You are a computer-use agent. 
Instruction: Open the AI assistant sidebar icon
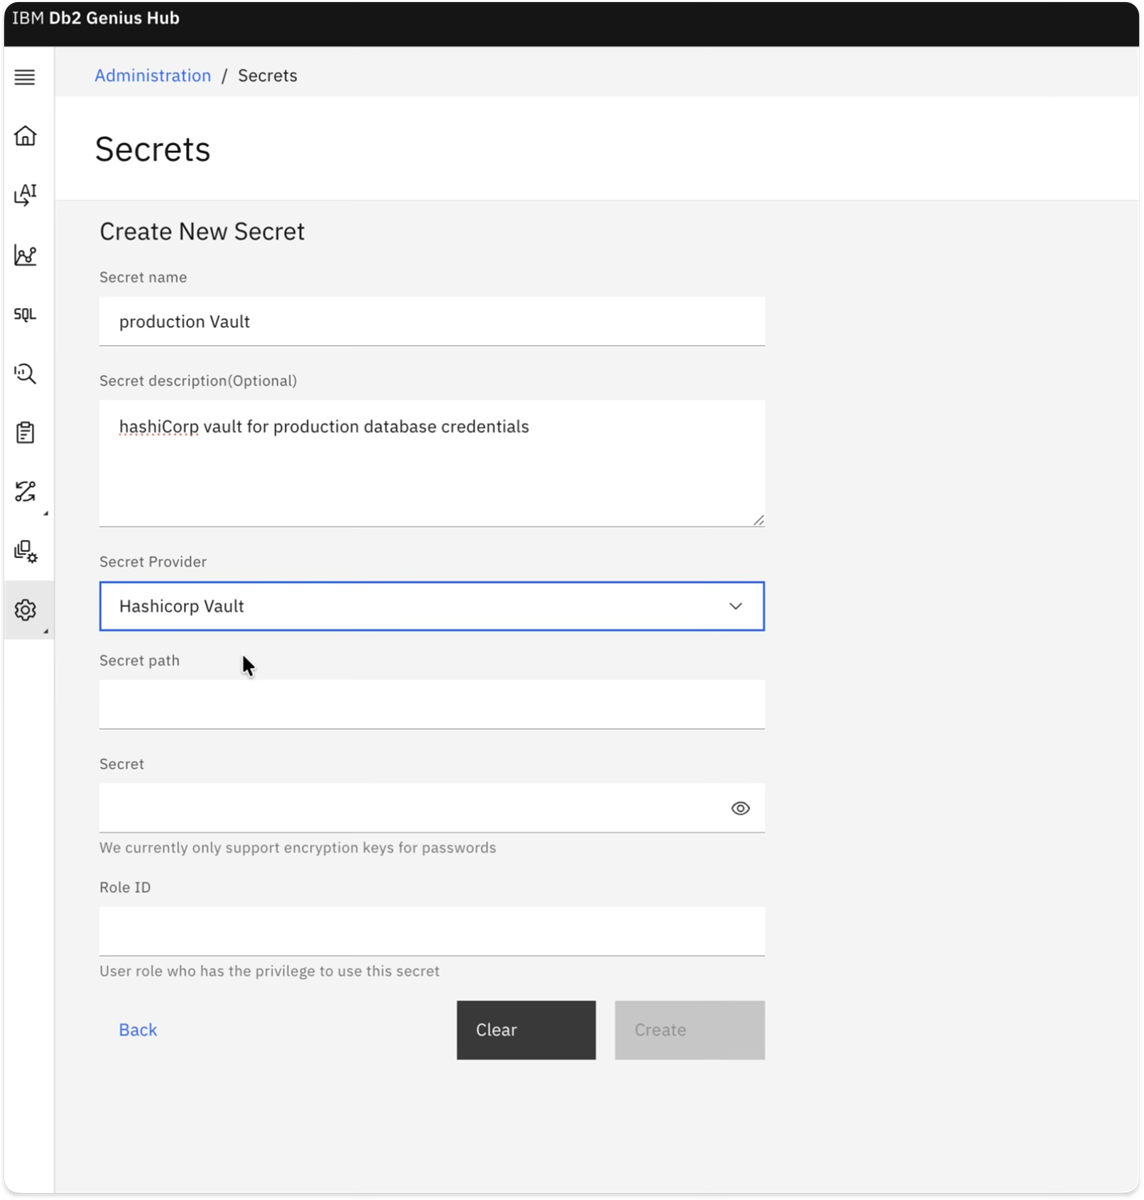click(25, 194)
